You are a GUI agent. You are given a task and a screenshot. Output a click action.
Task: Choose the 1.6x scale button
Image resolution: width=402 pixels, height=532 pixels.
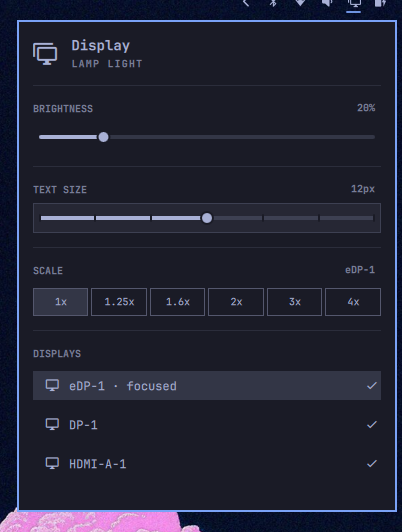click(x=177, y=302)
